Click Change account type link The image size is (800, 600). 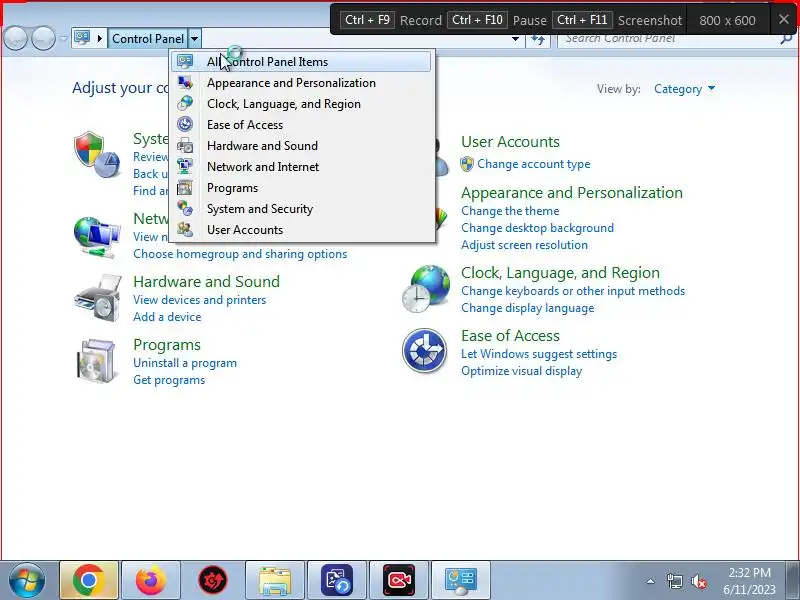[534, 164]
